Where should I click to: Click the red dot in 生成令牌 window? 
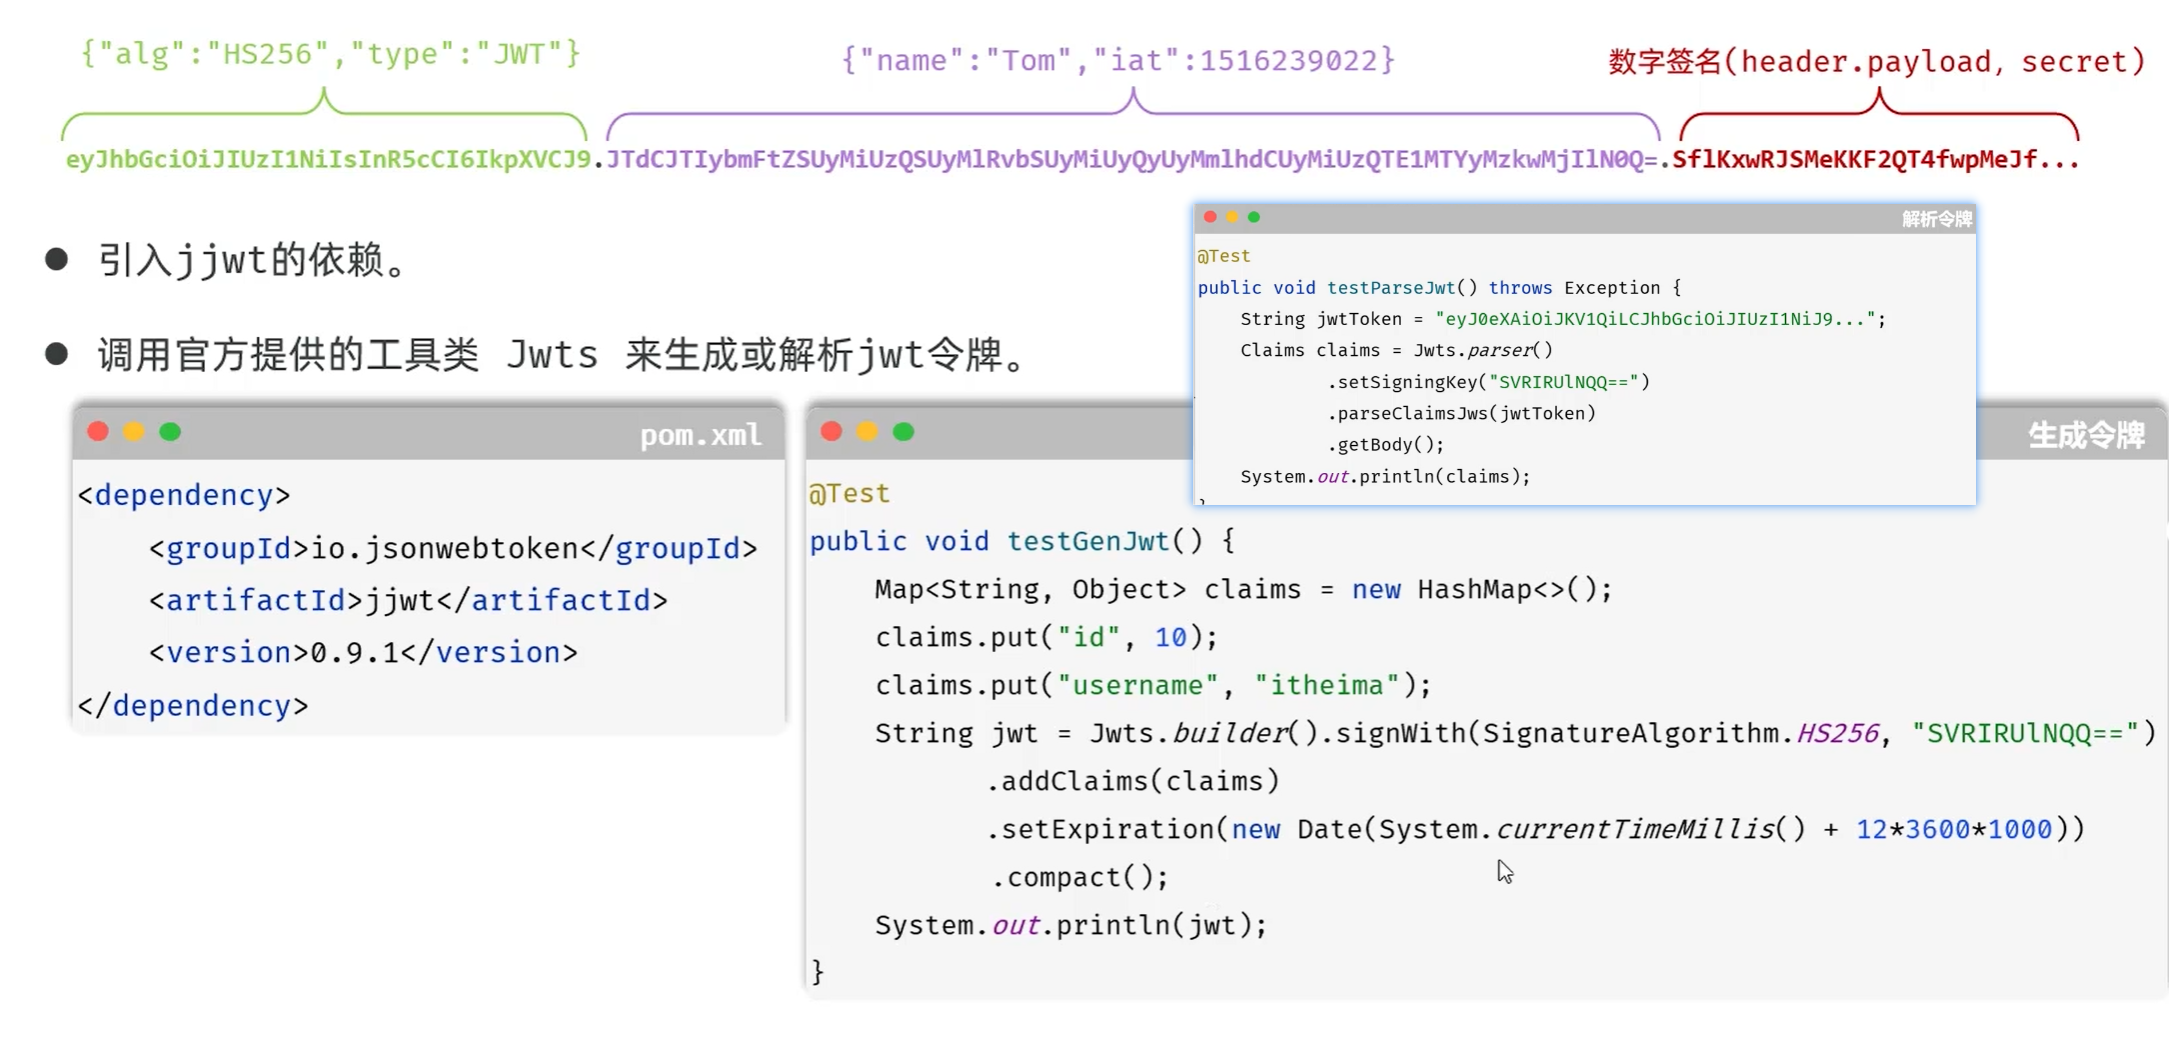[x=831, y=431]
